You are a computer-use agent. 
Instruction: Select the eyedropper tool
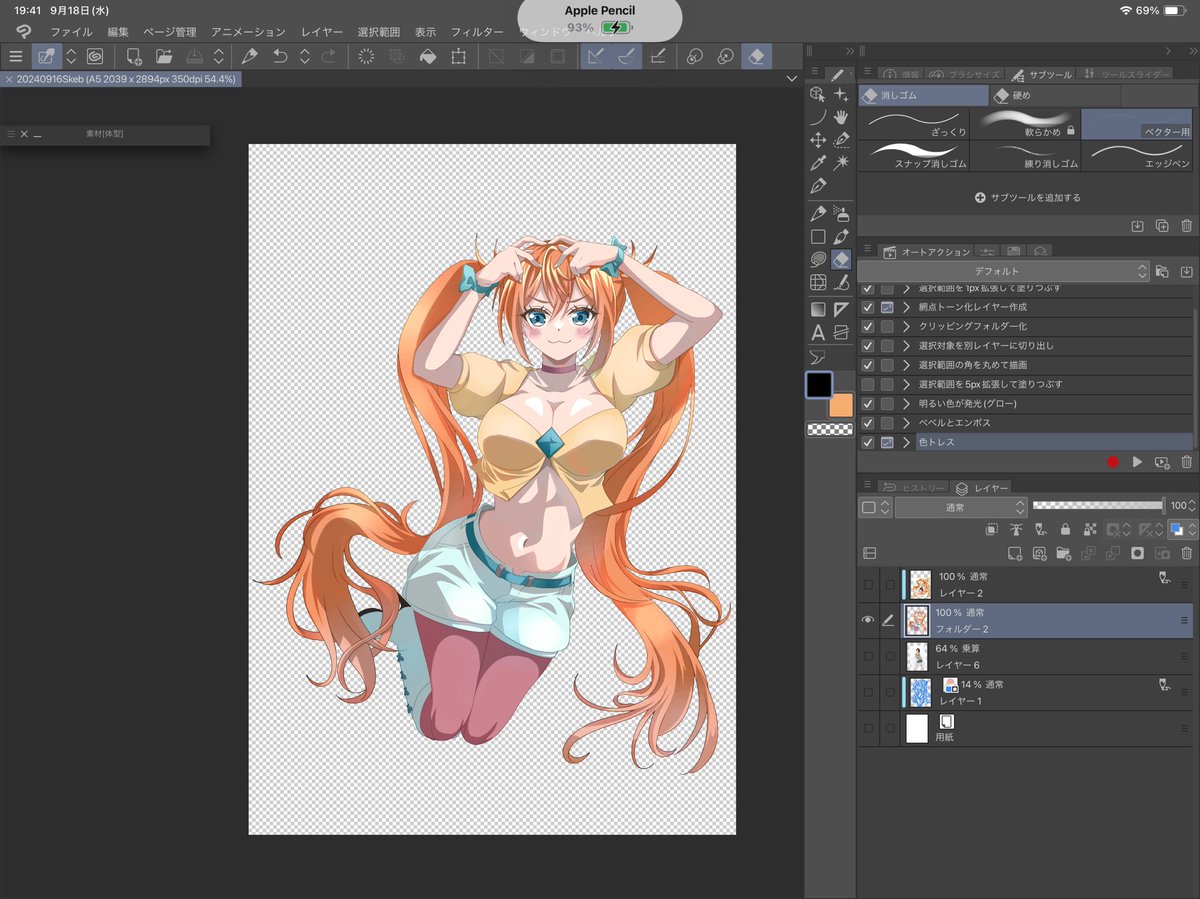[x=818, y=162]
